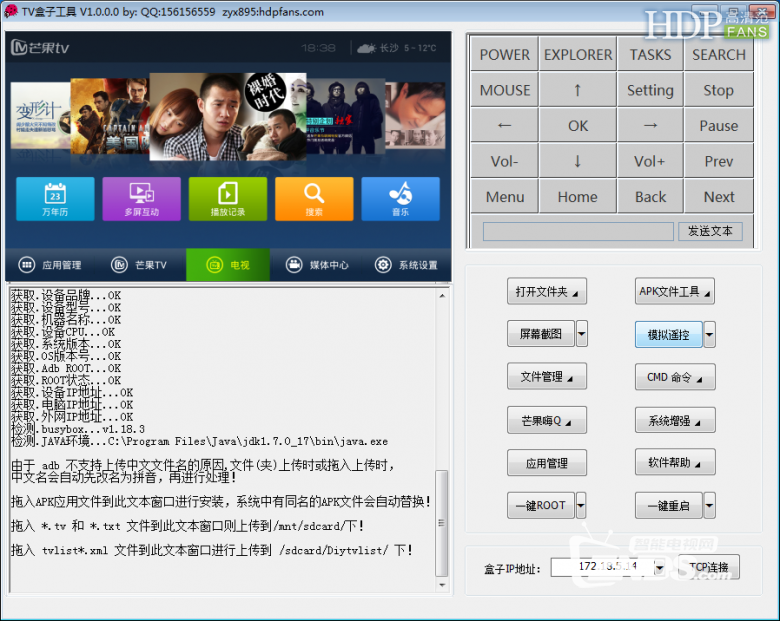
Task: Click the OK remote button
Action: pyautogui.click(x=578, y=125)
